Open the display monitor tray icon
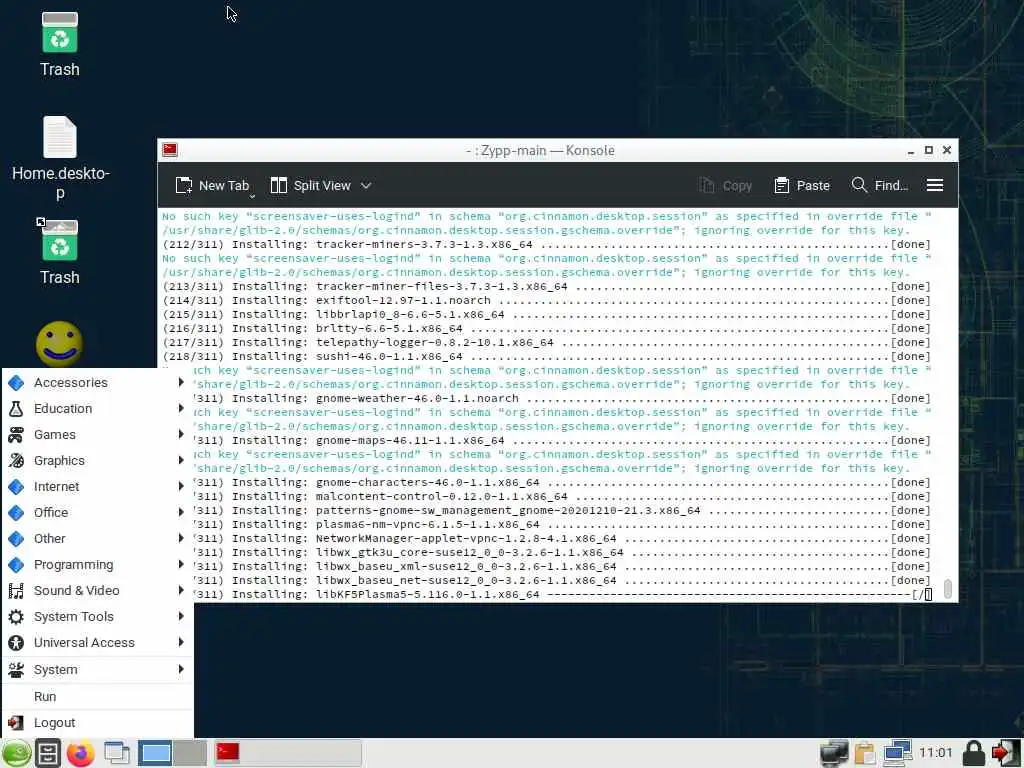 point(834,754)
